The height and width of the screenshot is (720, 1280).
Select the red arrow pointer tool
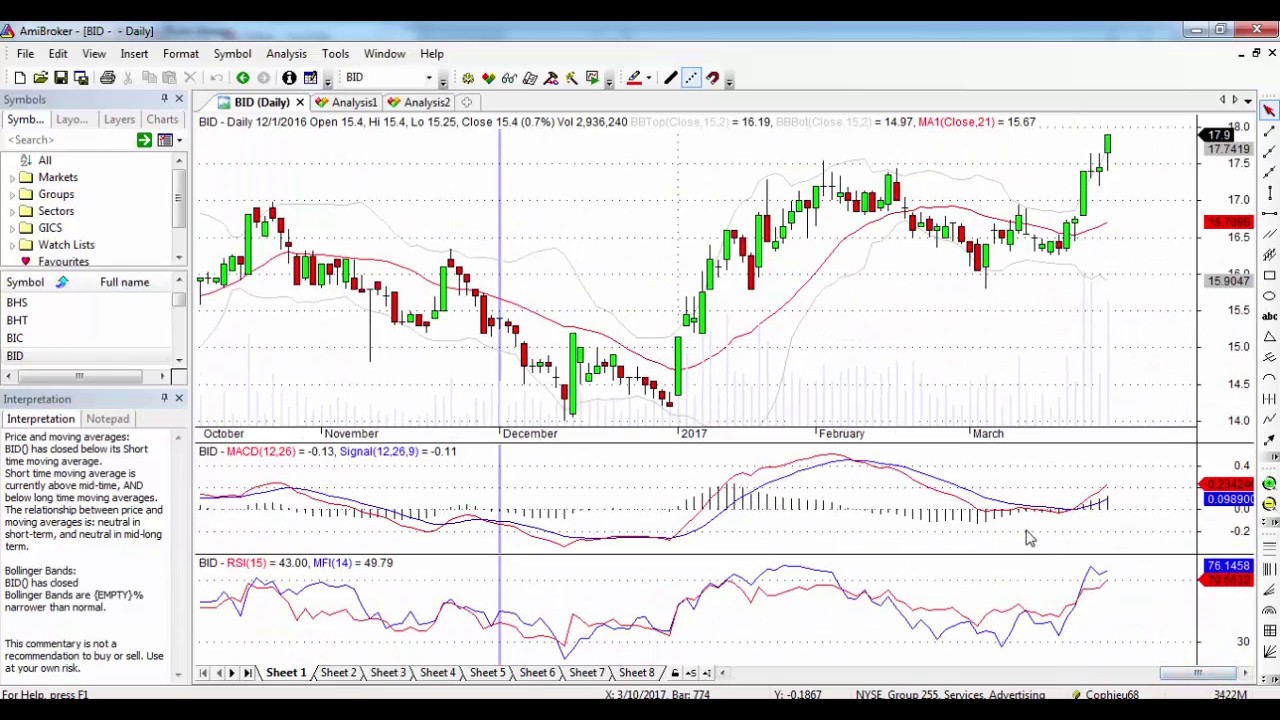point(1269,110)
